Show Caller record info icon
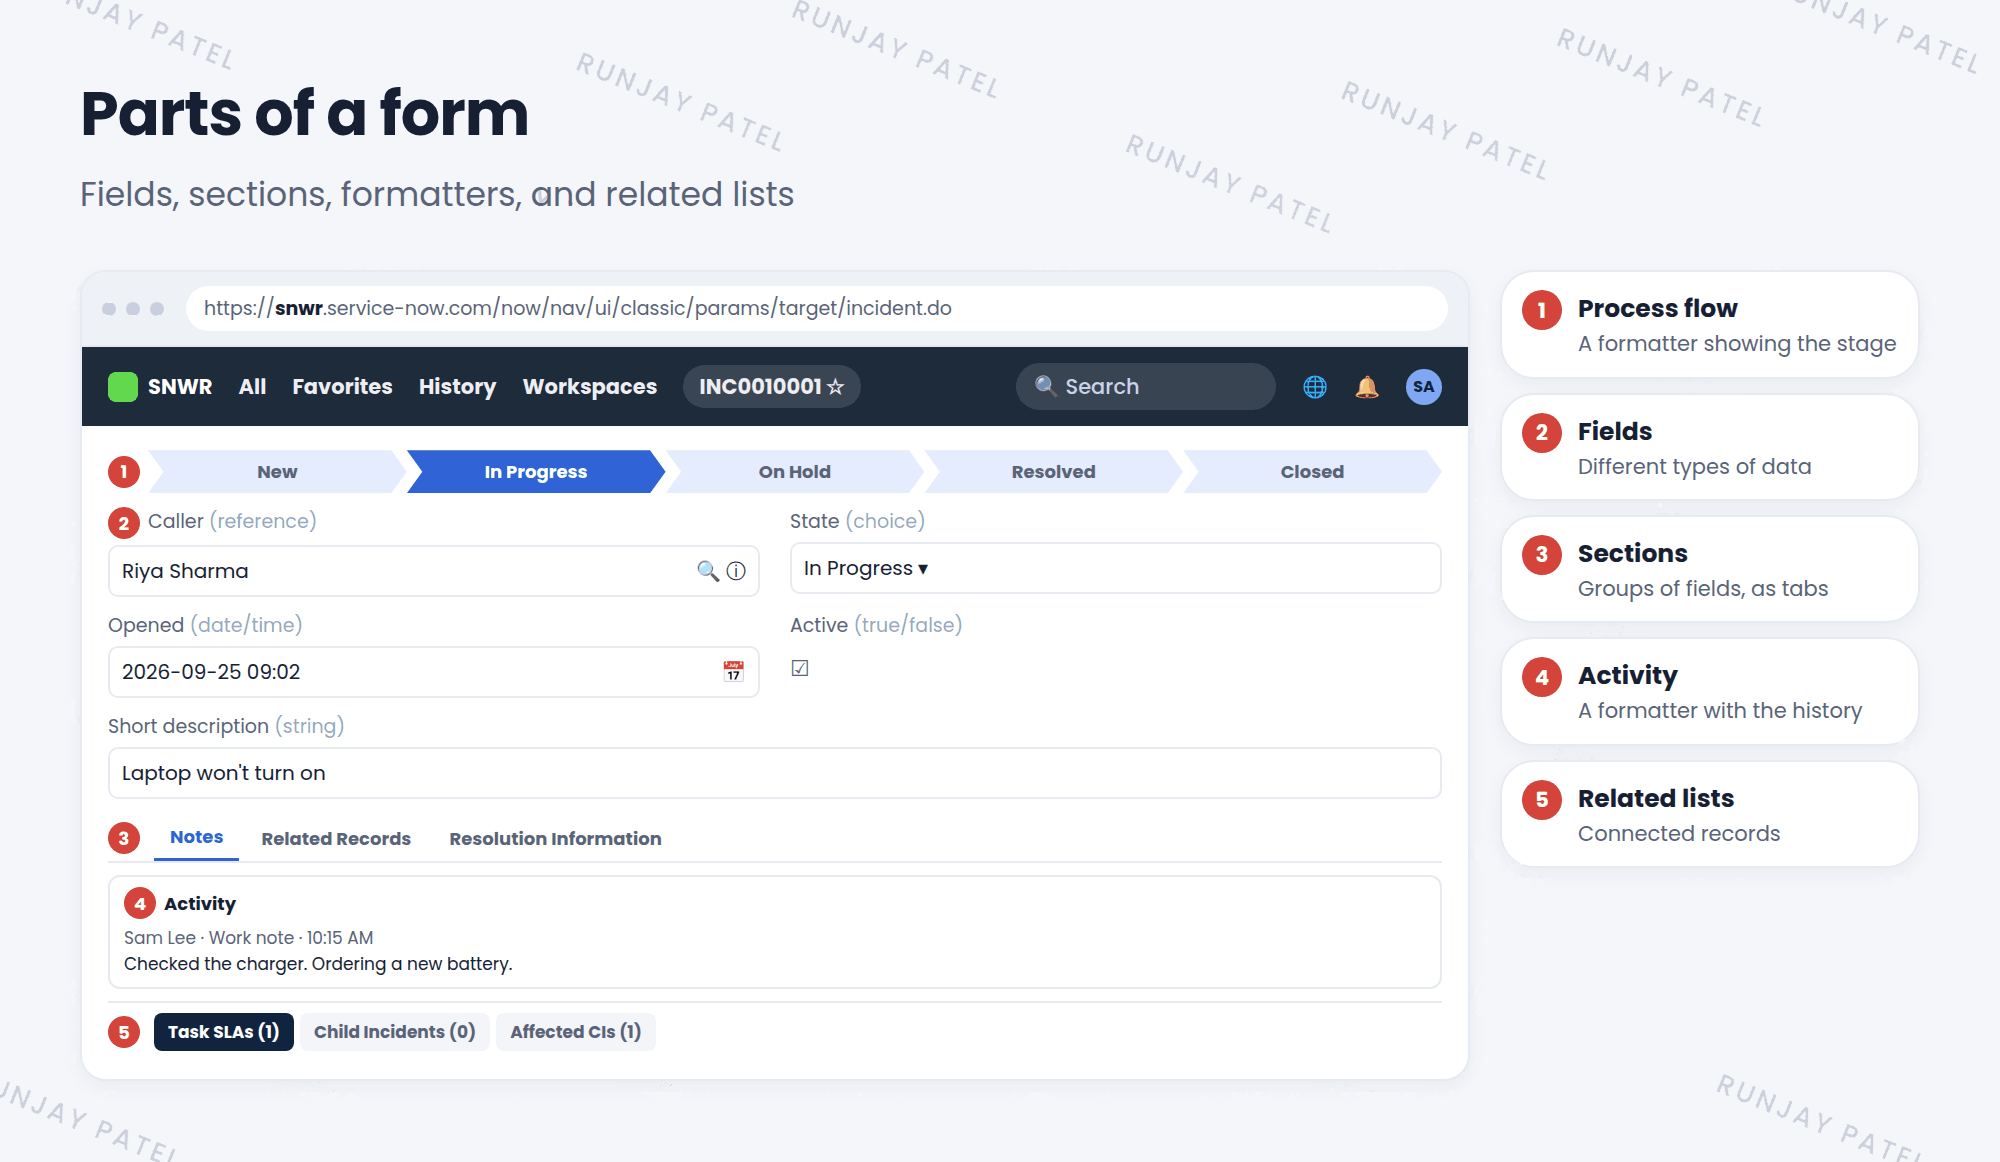 [x=736, y=571]
